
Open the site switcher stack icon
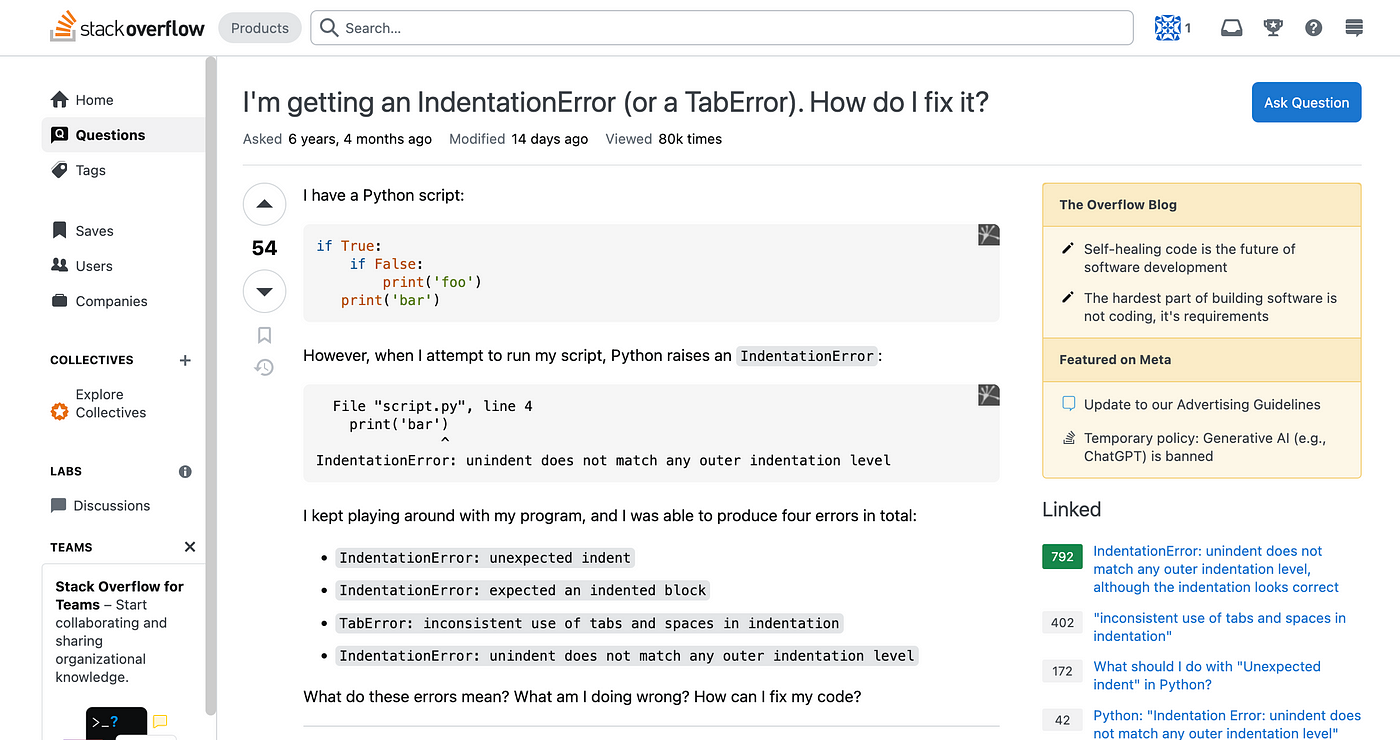[1354, 28]
